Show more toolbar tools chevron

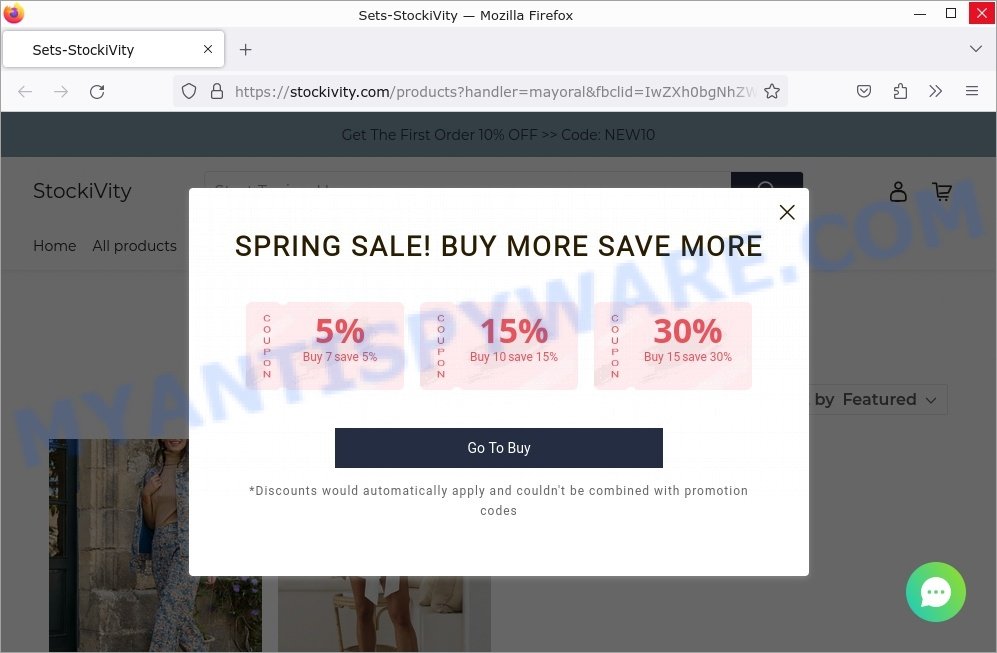click(x=935, y=91)
